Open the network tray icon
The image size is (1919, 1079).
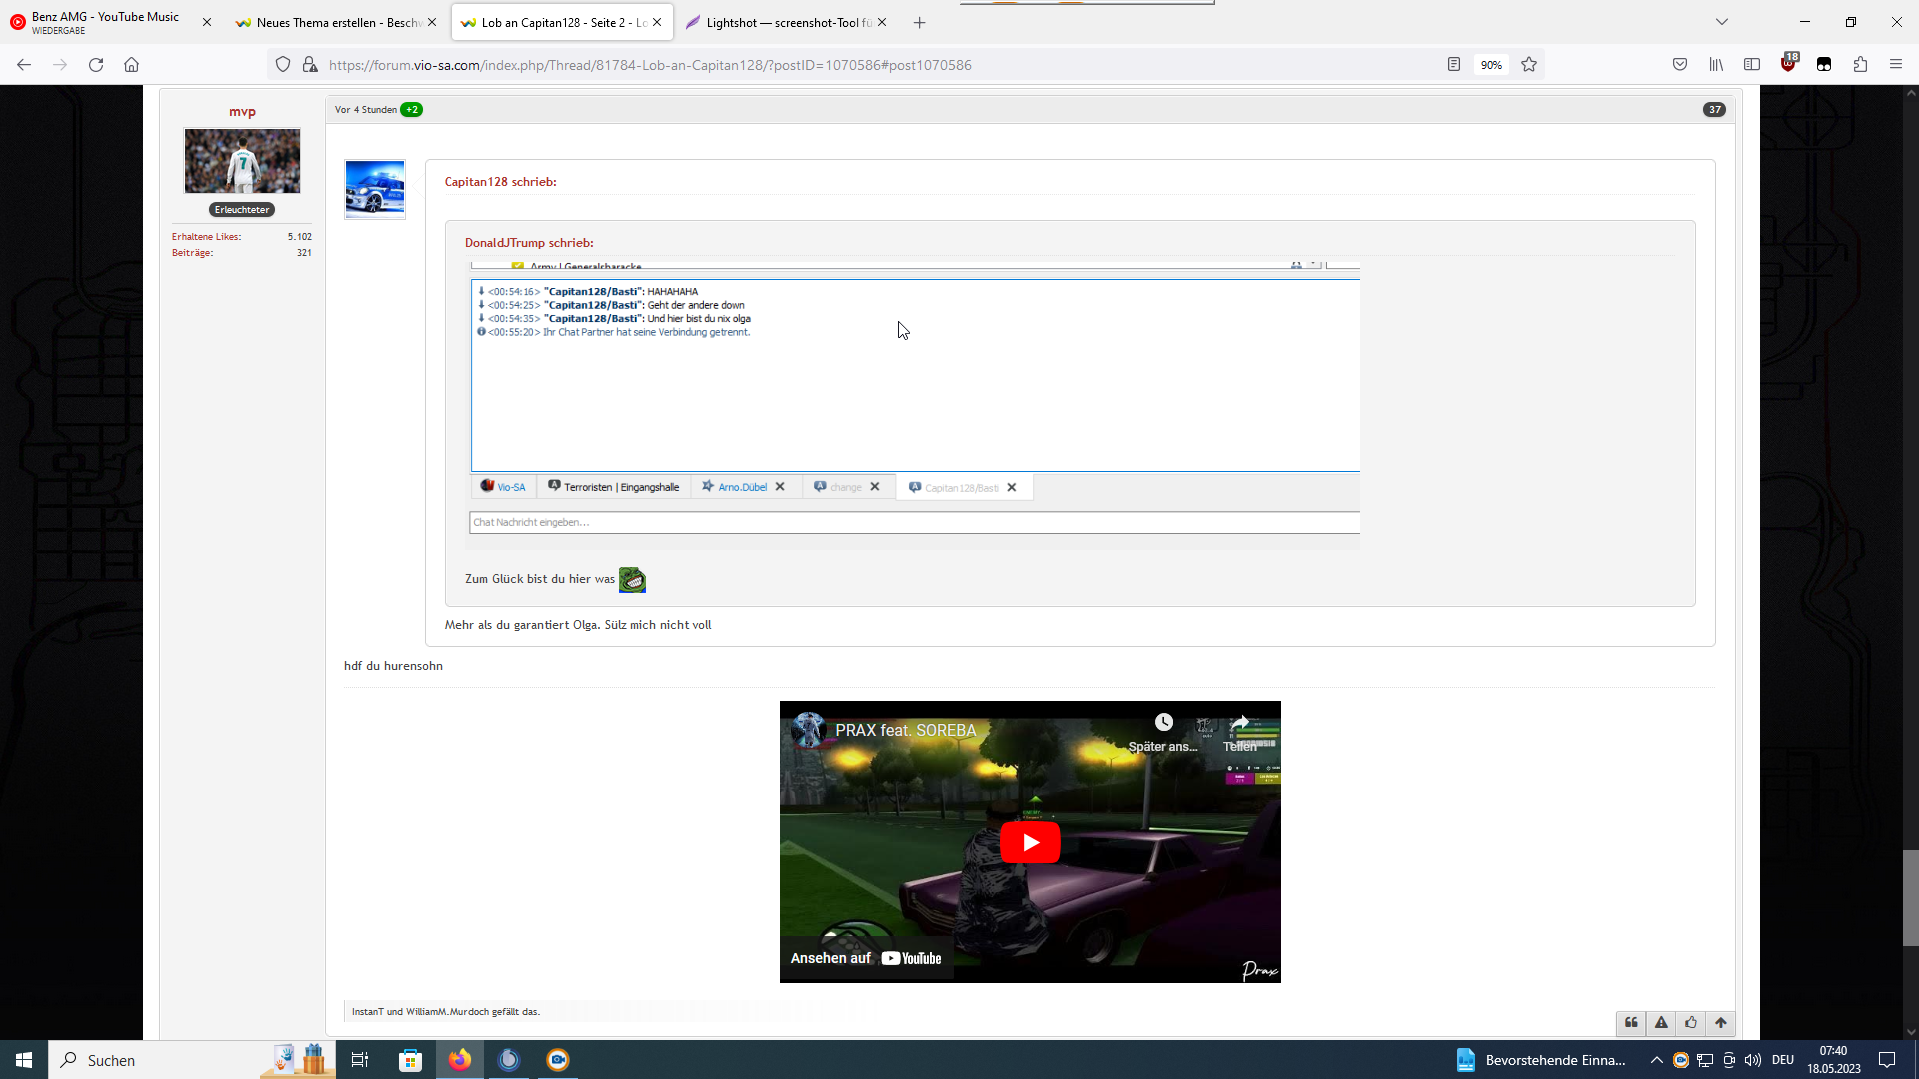tap(1705, 1060)
